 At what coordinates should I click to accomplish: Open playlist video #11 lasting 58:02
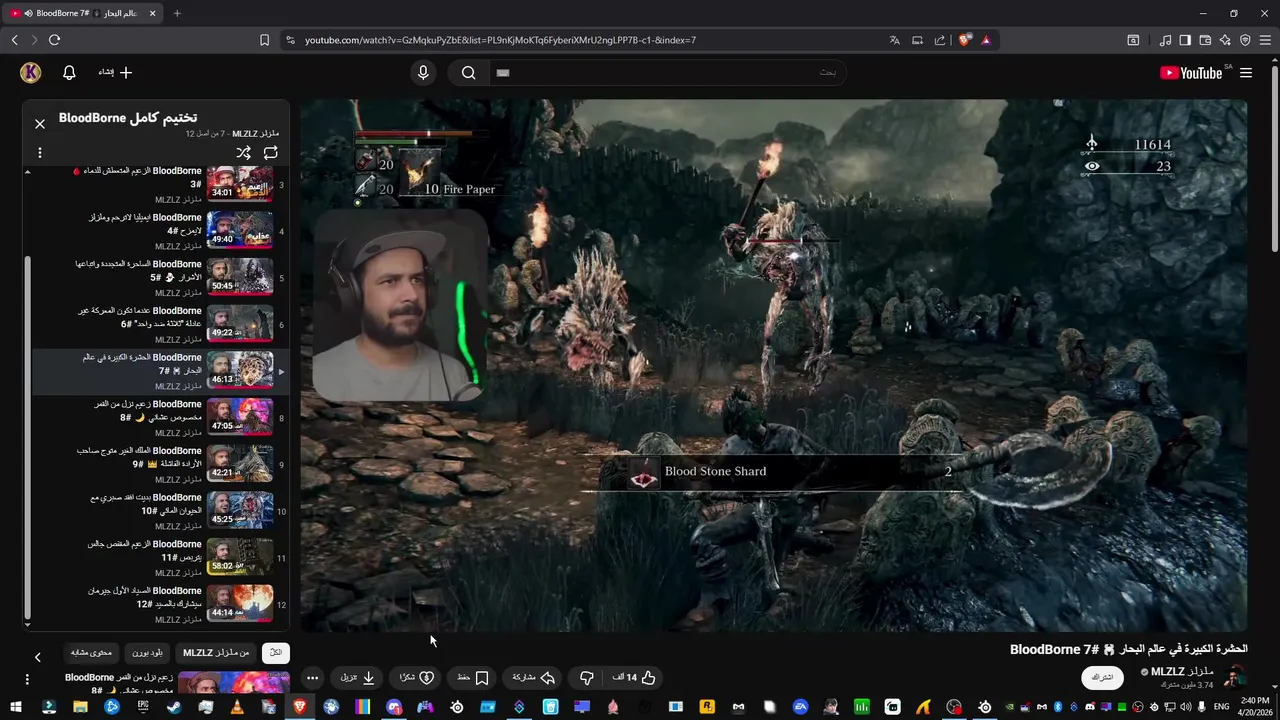(x=240, y=557)
